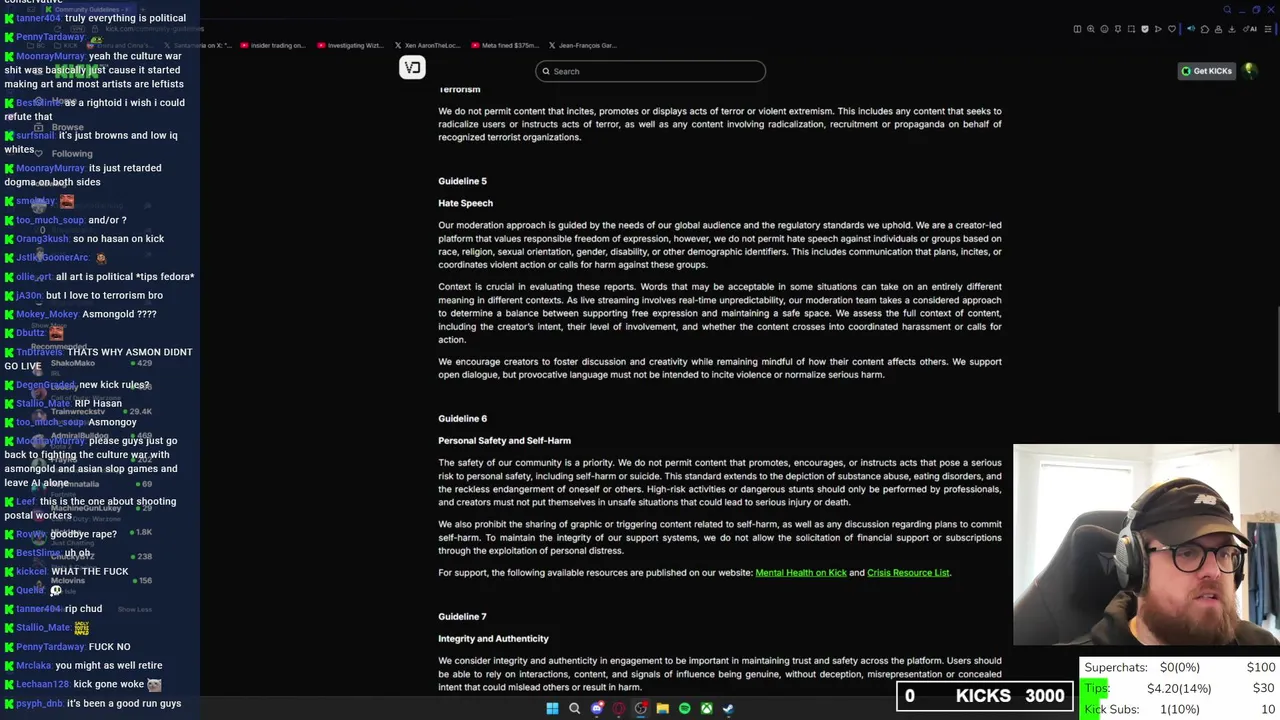
Task: Click chat username 'Mokey_Mokey'
Action: tap(47, 314)
